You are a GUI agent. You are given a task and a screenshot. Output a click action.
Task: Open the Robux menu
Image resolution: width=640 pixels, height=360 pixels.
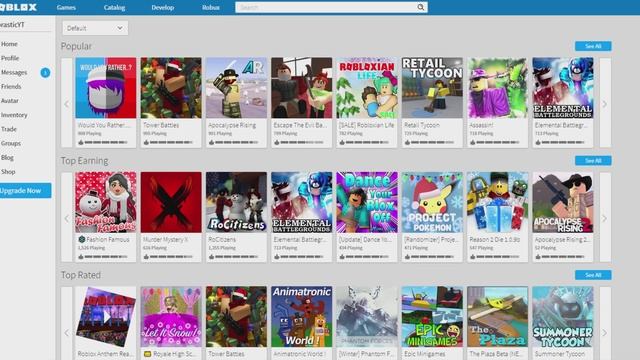[211, 7]
